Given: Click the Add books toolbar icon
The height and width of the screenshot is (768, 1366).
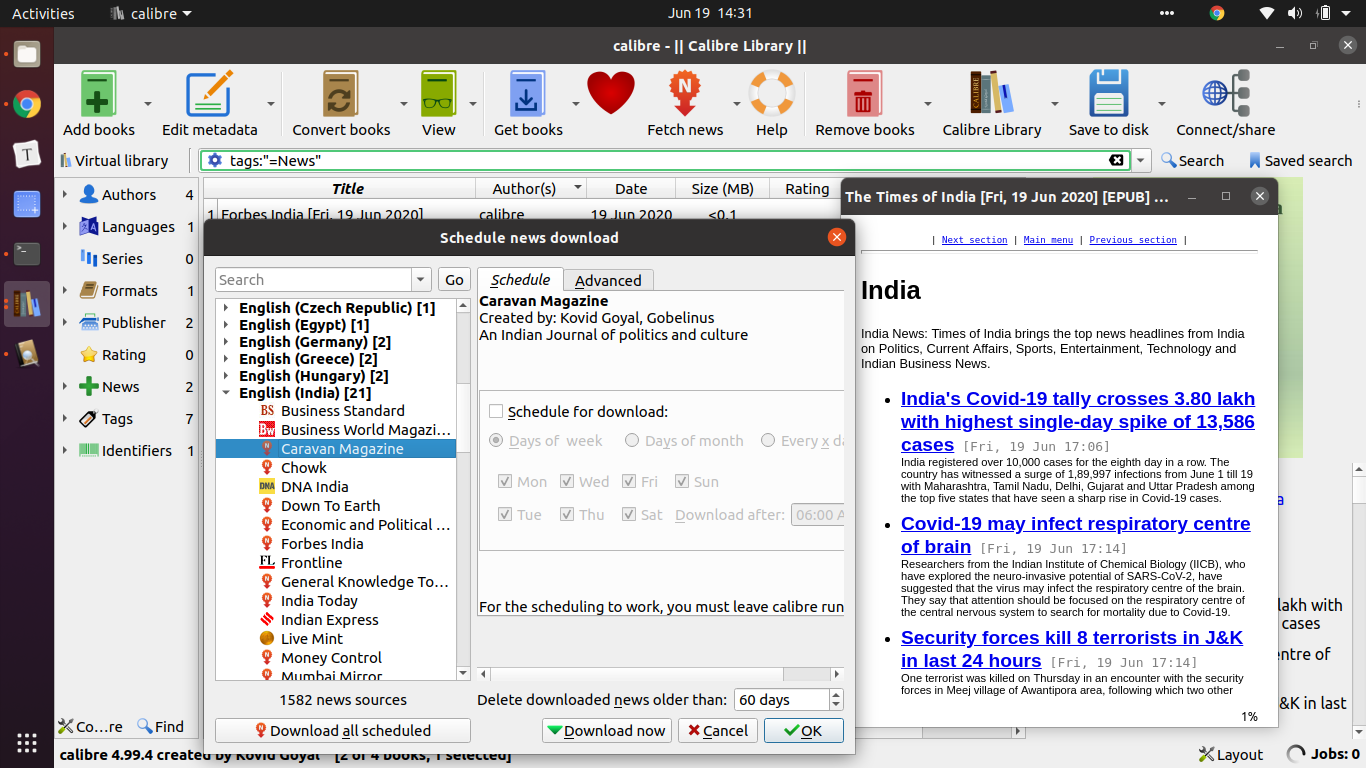Looking at the screenshot, I should pos(99,95).
